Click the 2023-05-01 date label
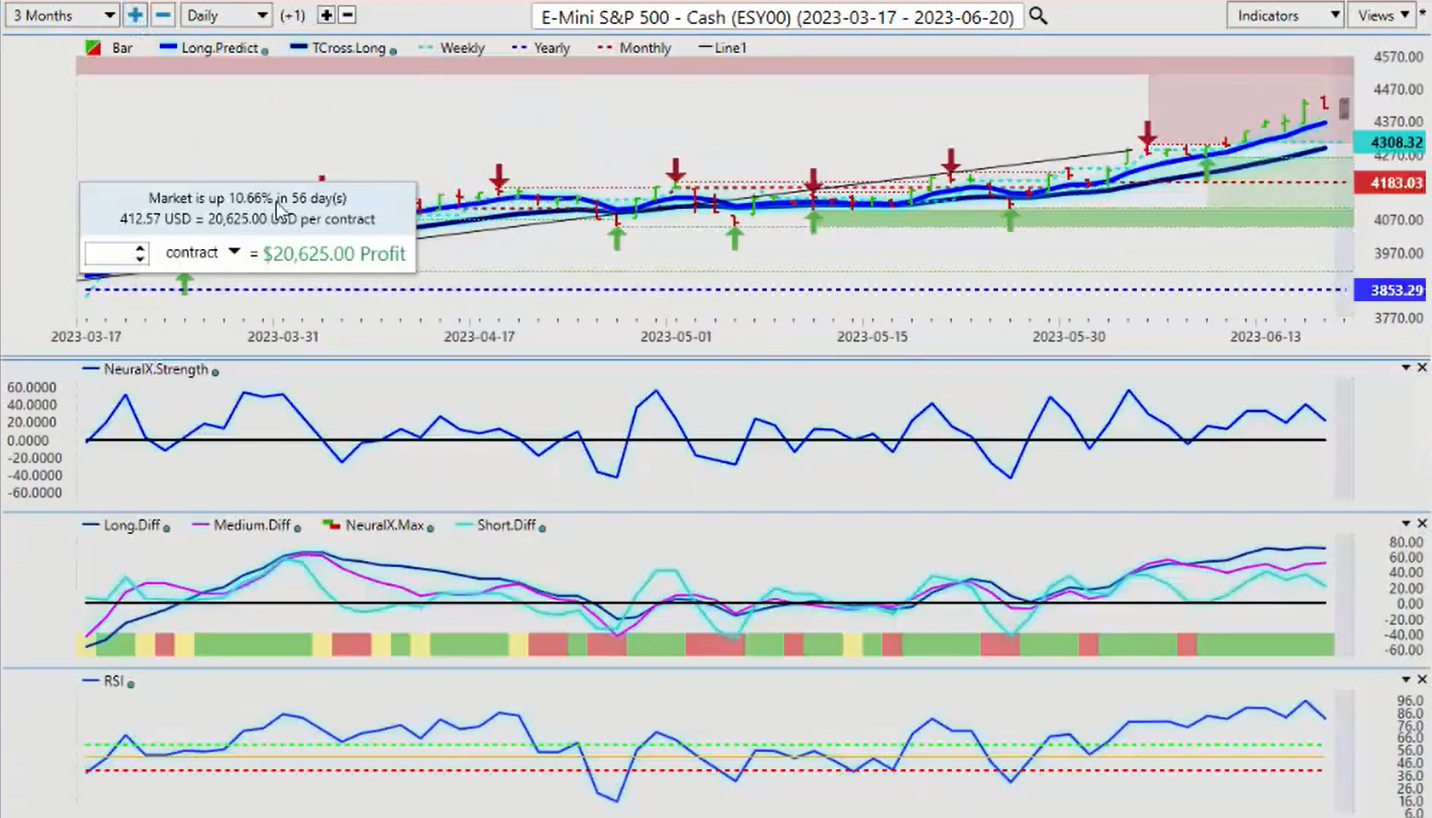The image size is (1432, 818). [x=676, y=337]
